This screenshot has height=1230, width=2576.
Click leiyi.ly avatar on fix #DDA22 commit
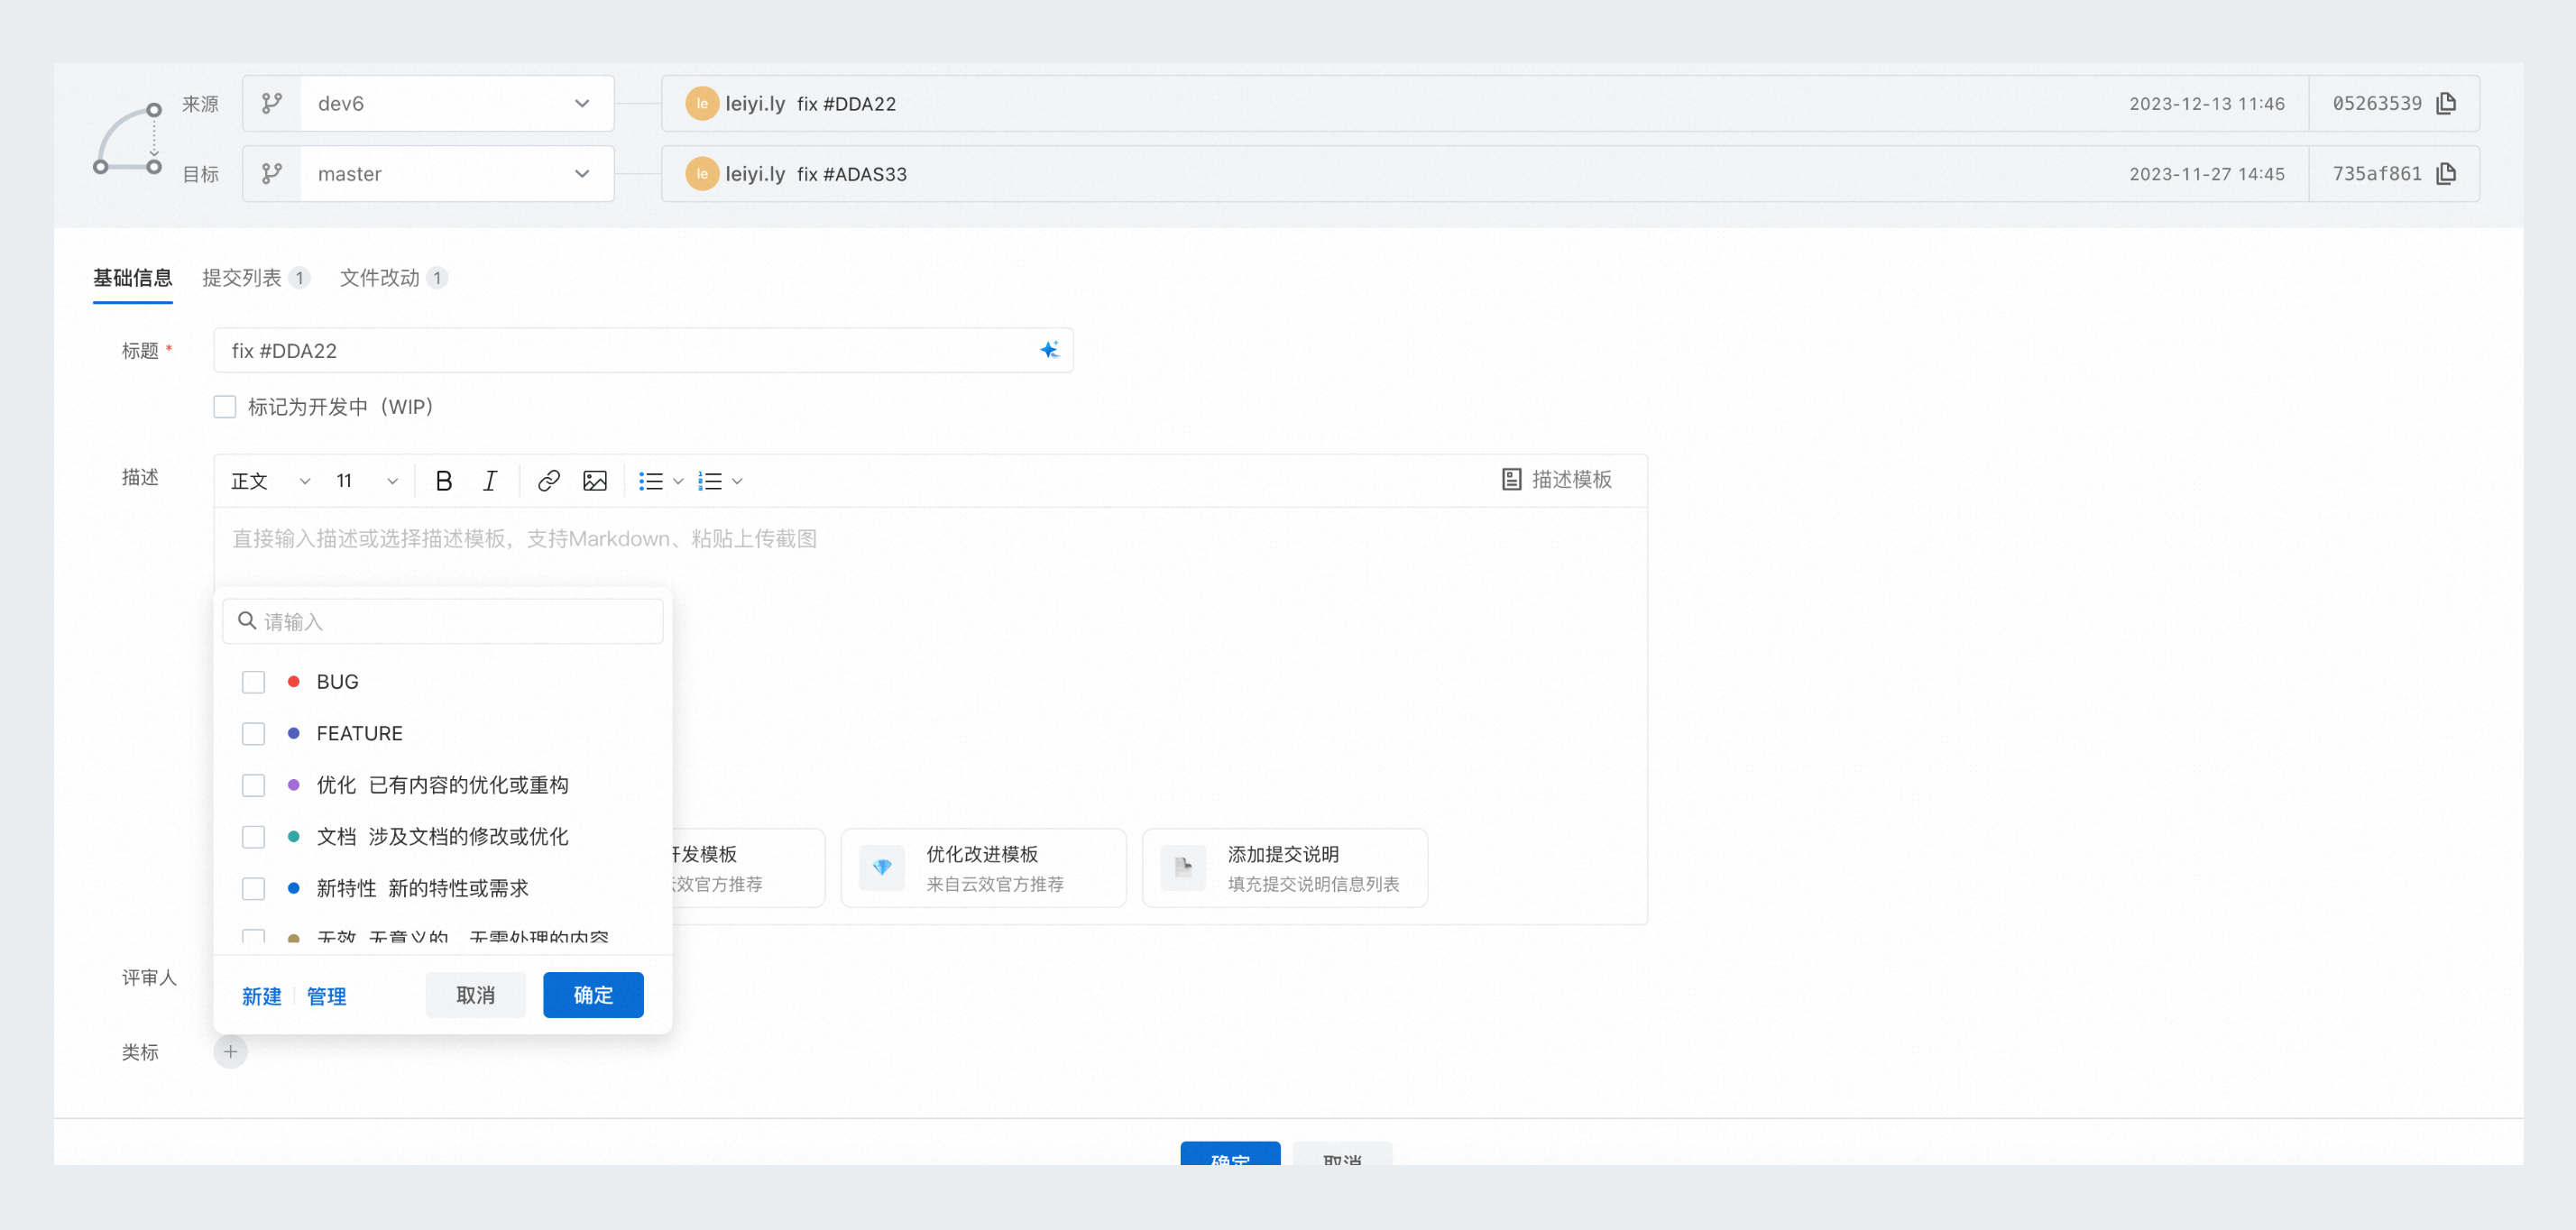click(702, 103)
